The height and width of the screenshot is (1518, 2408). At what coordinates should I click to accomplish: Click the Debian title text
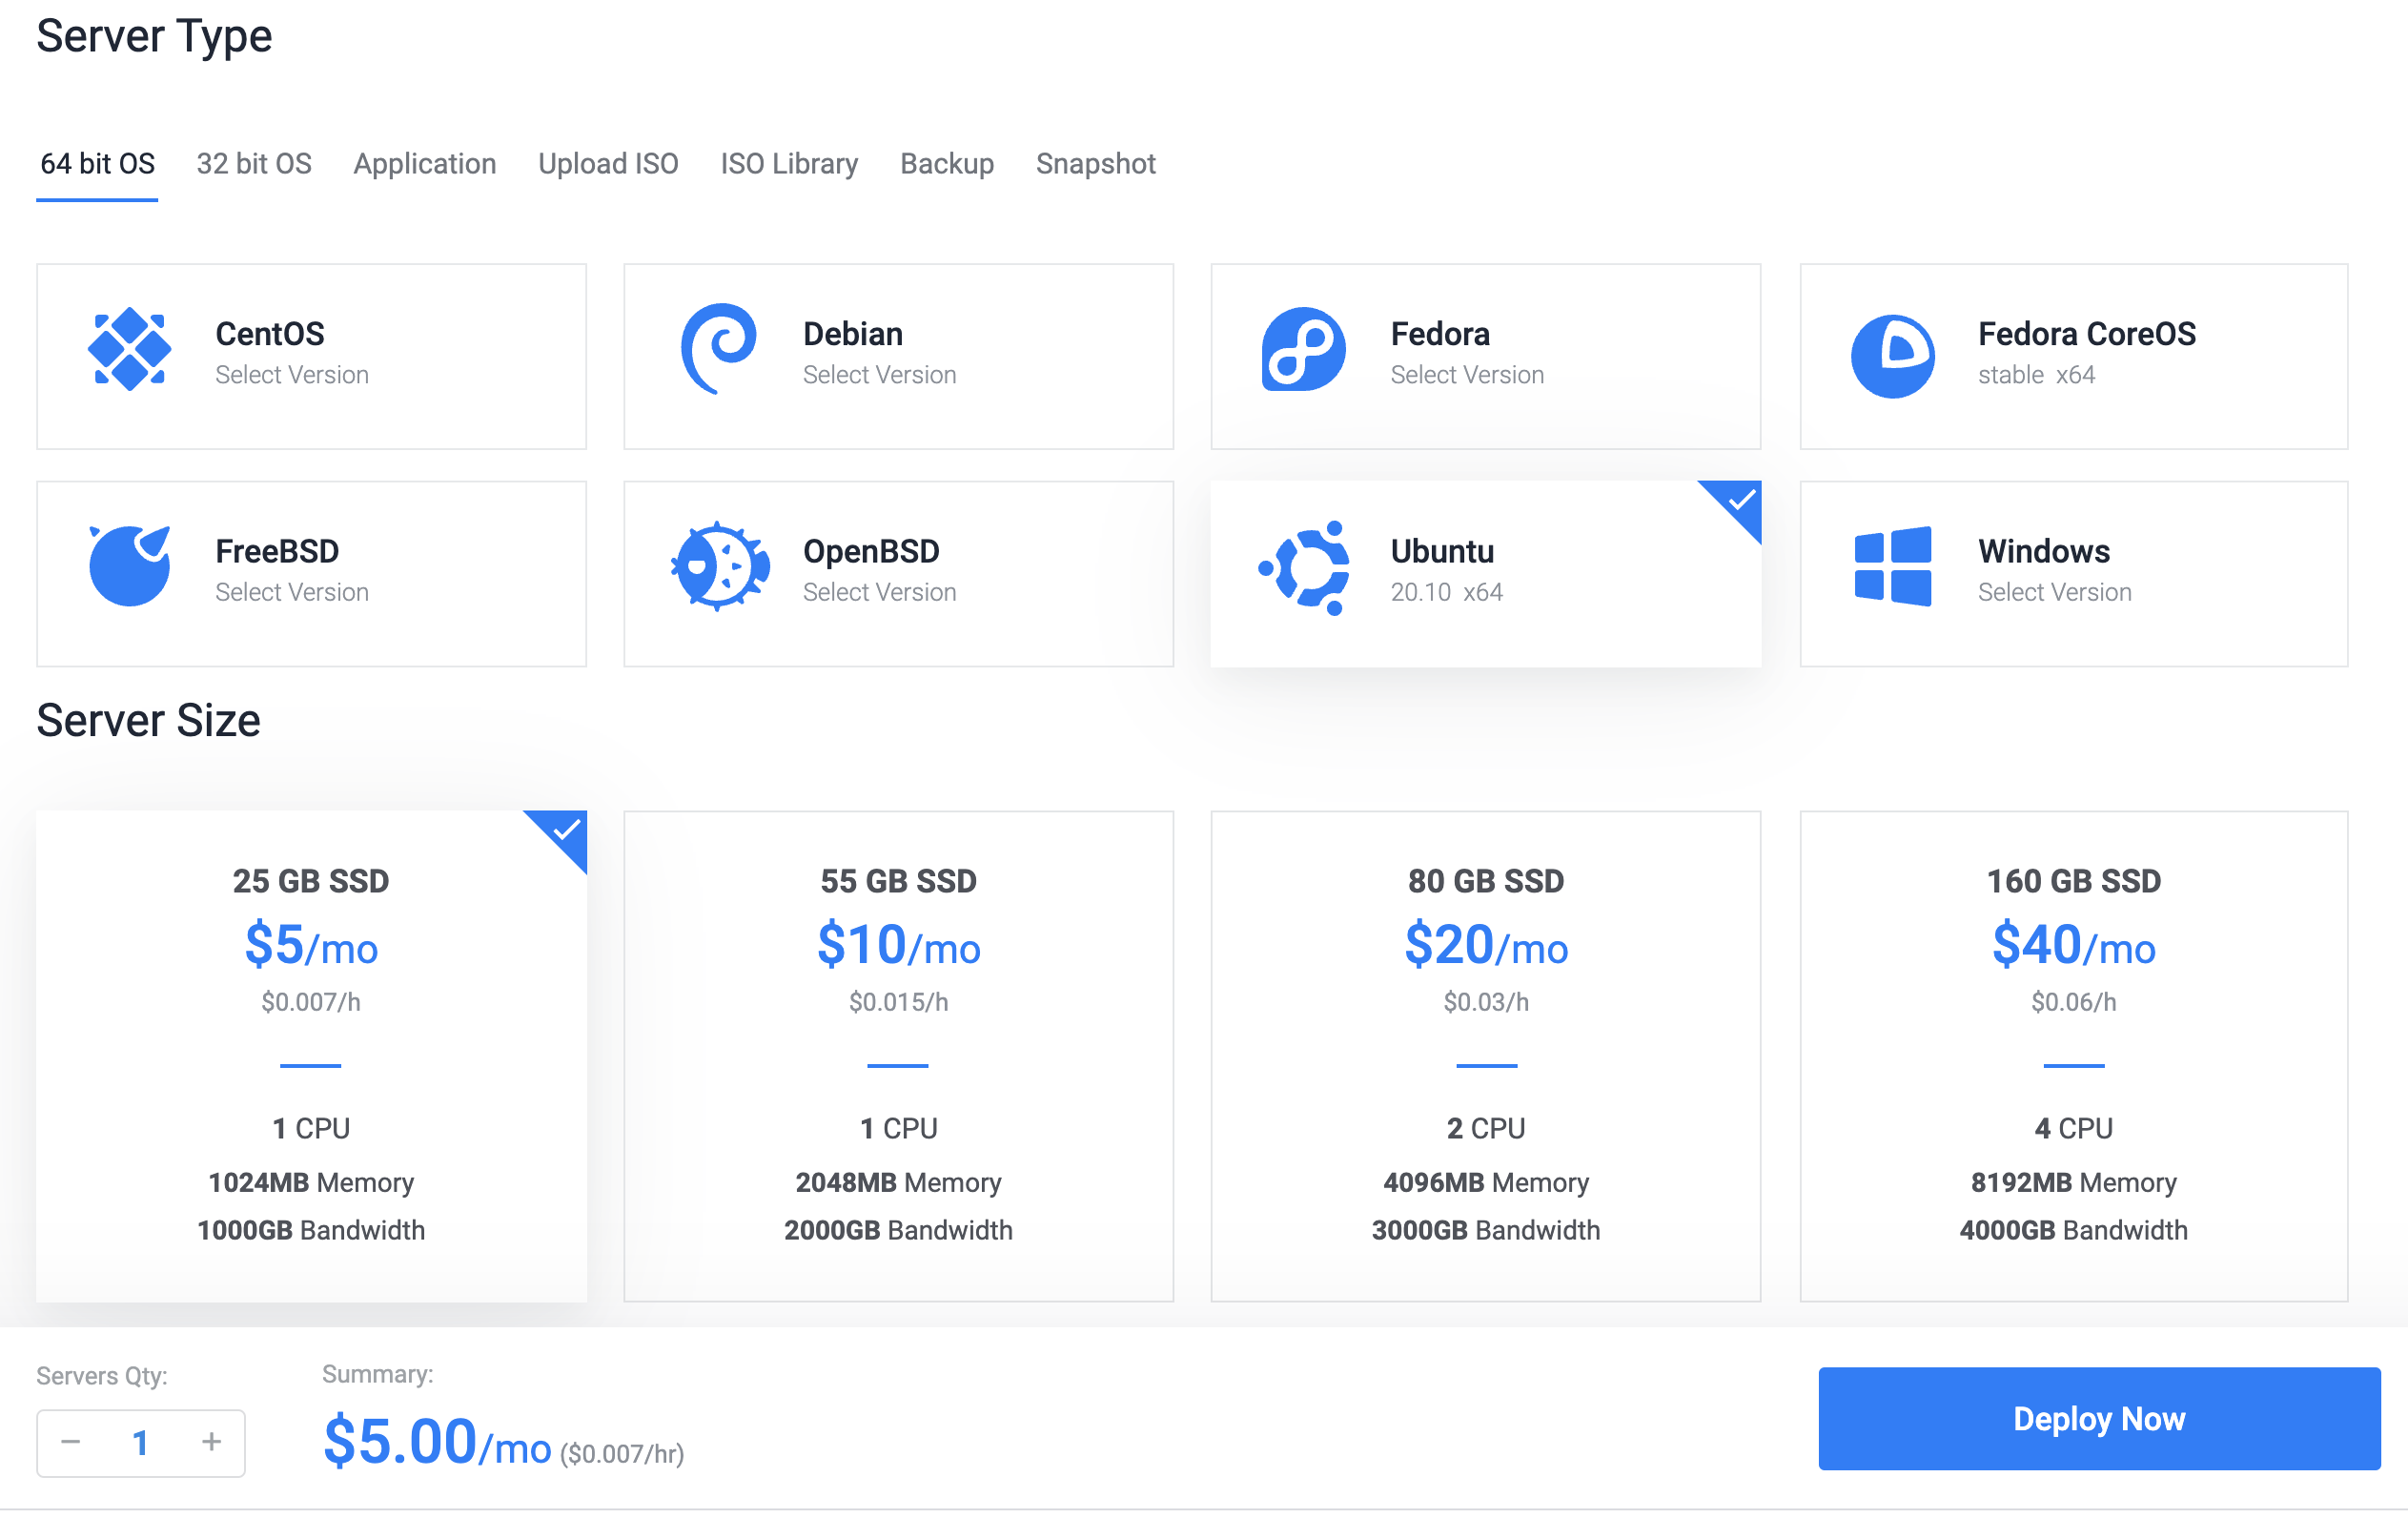(x=853, y=333)
